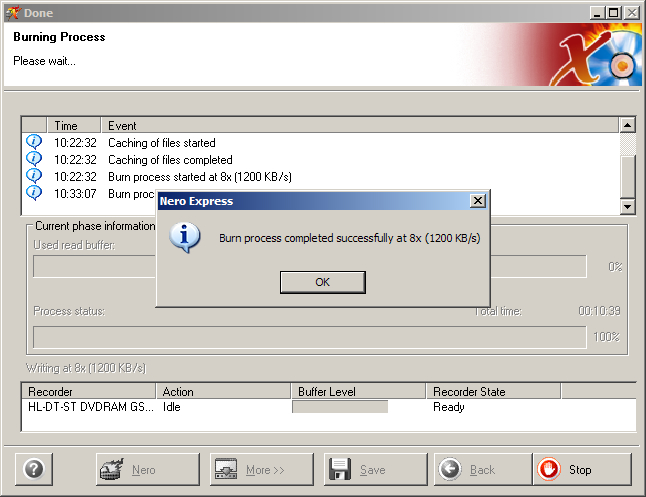Close the Nero Express message dialog
646x497 pixels.
coord(477,201)
